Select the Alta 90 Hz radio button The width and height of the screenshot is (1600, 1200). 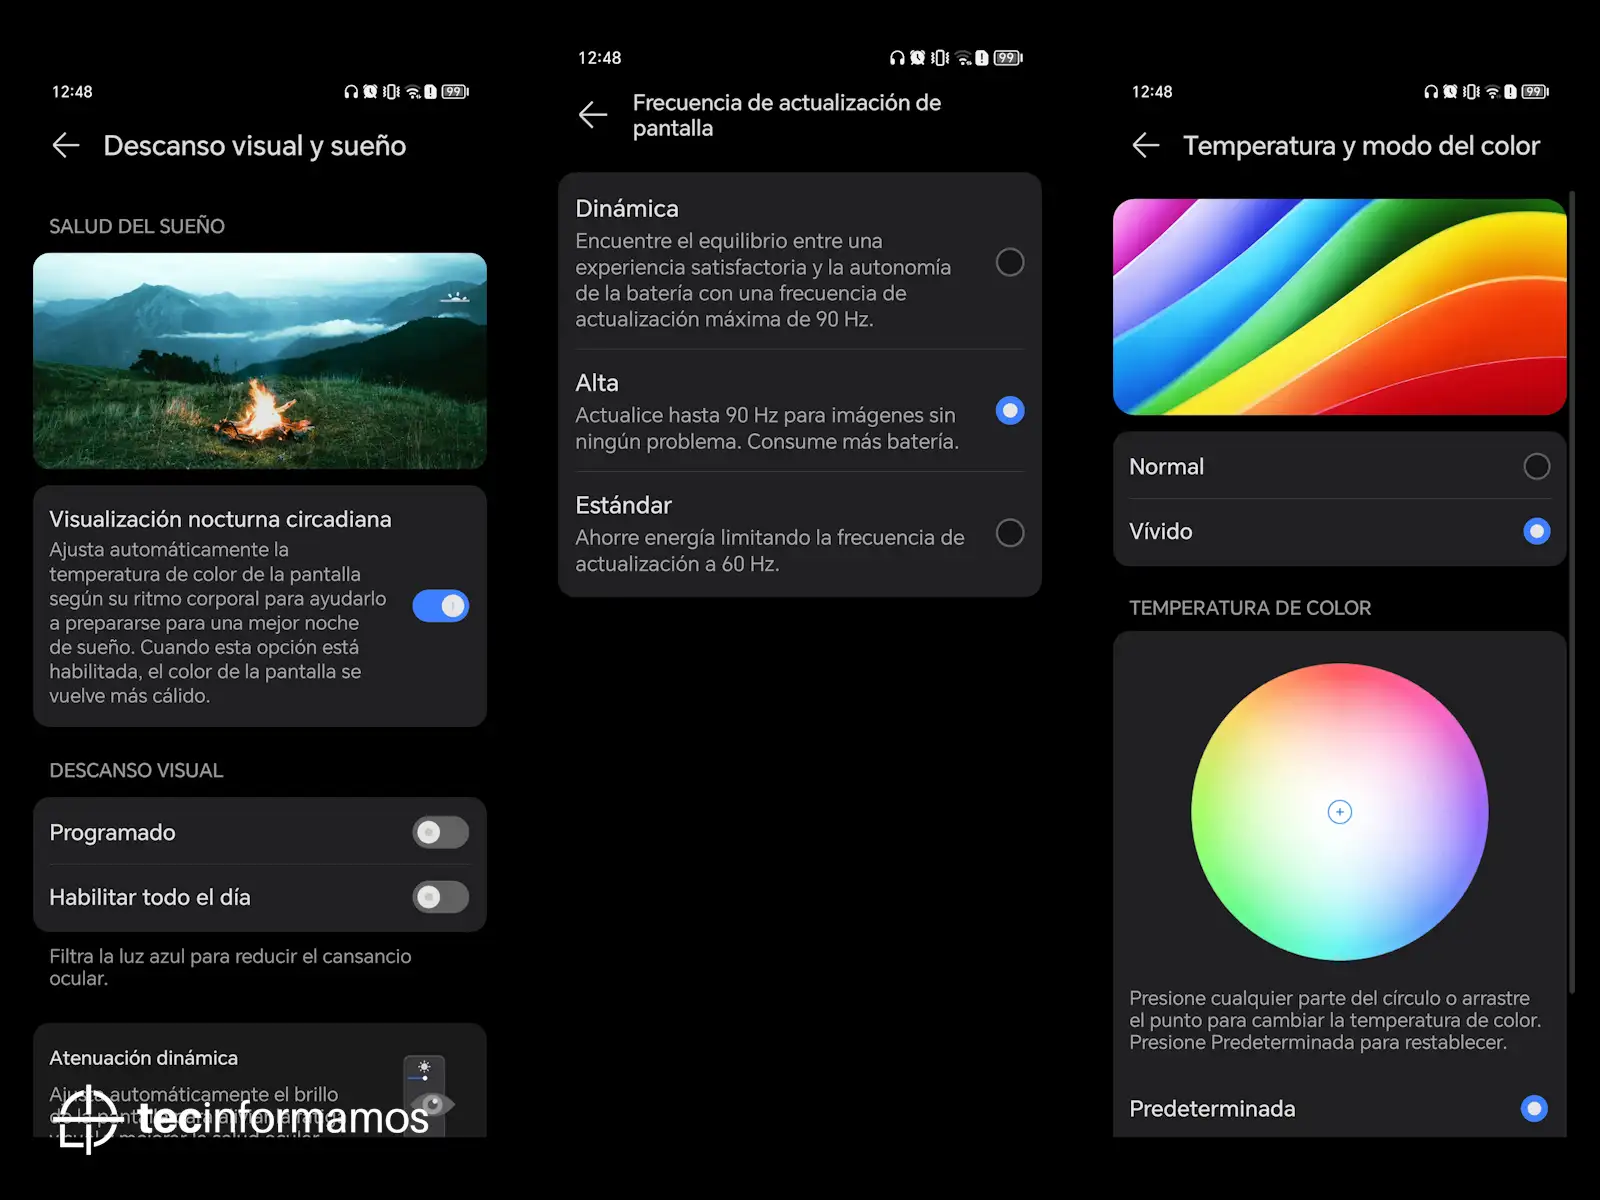click(x=1009, y=411)
